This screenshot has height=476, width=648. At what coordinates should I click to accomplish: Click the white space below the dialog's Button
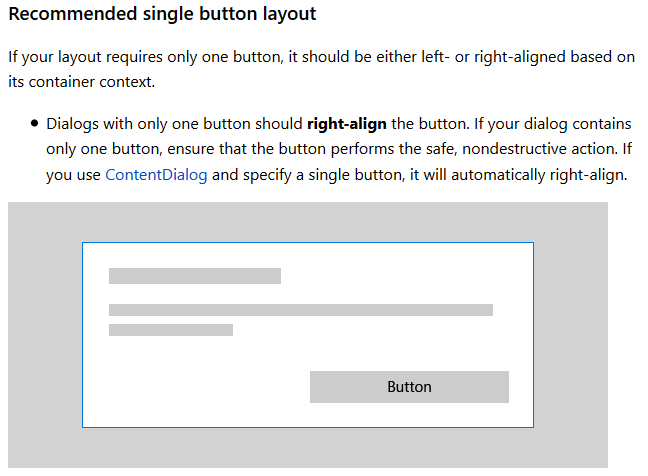tap(409, 415)
